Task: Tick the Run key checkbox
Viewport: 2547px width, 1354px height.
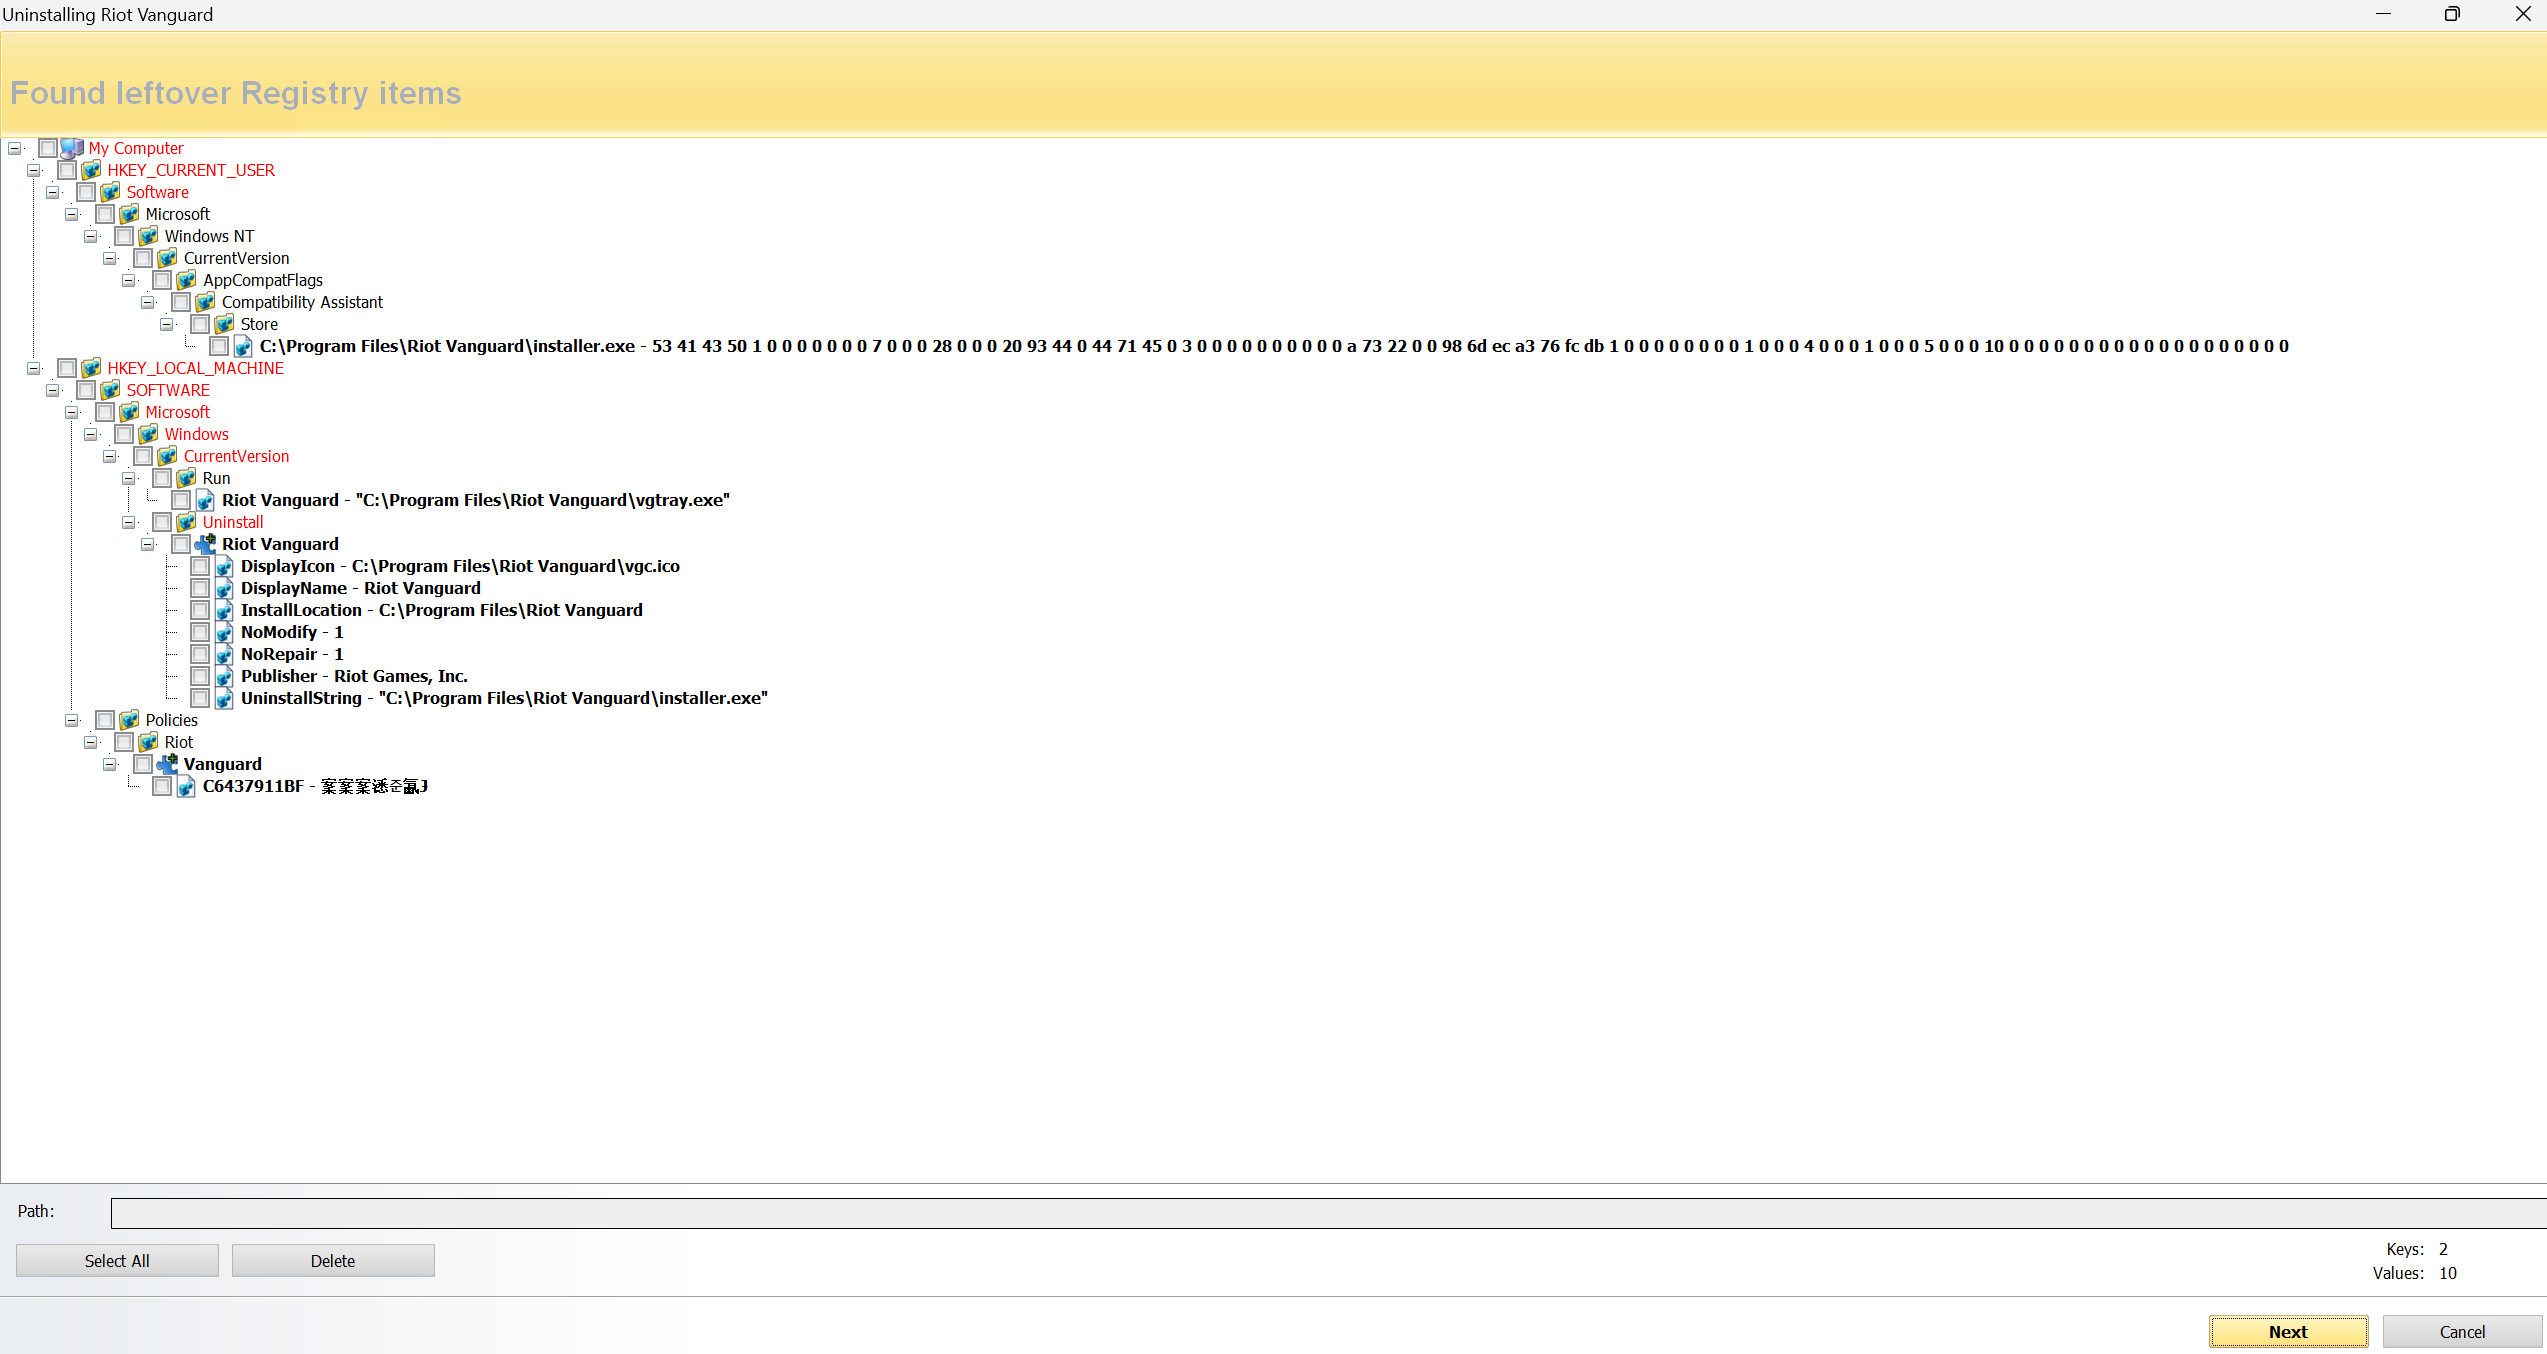Action: pos(162,478)
